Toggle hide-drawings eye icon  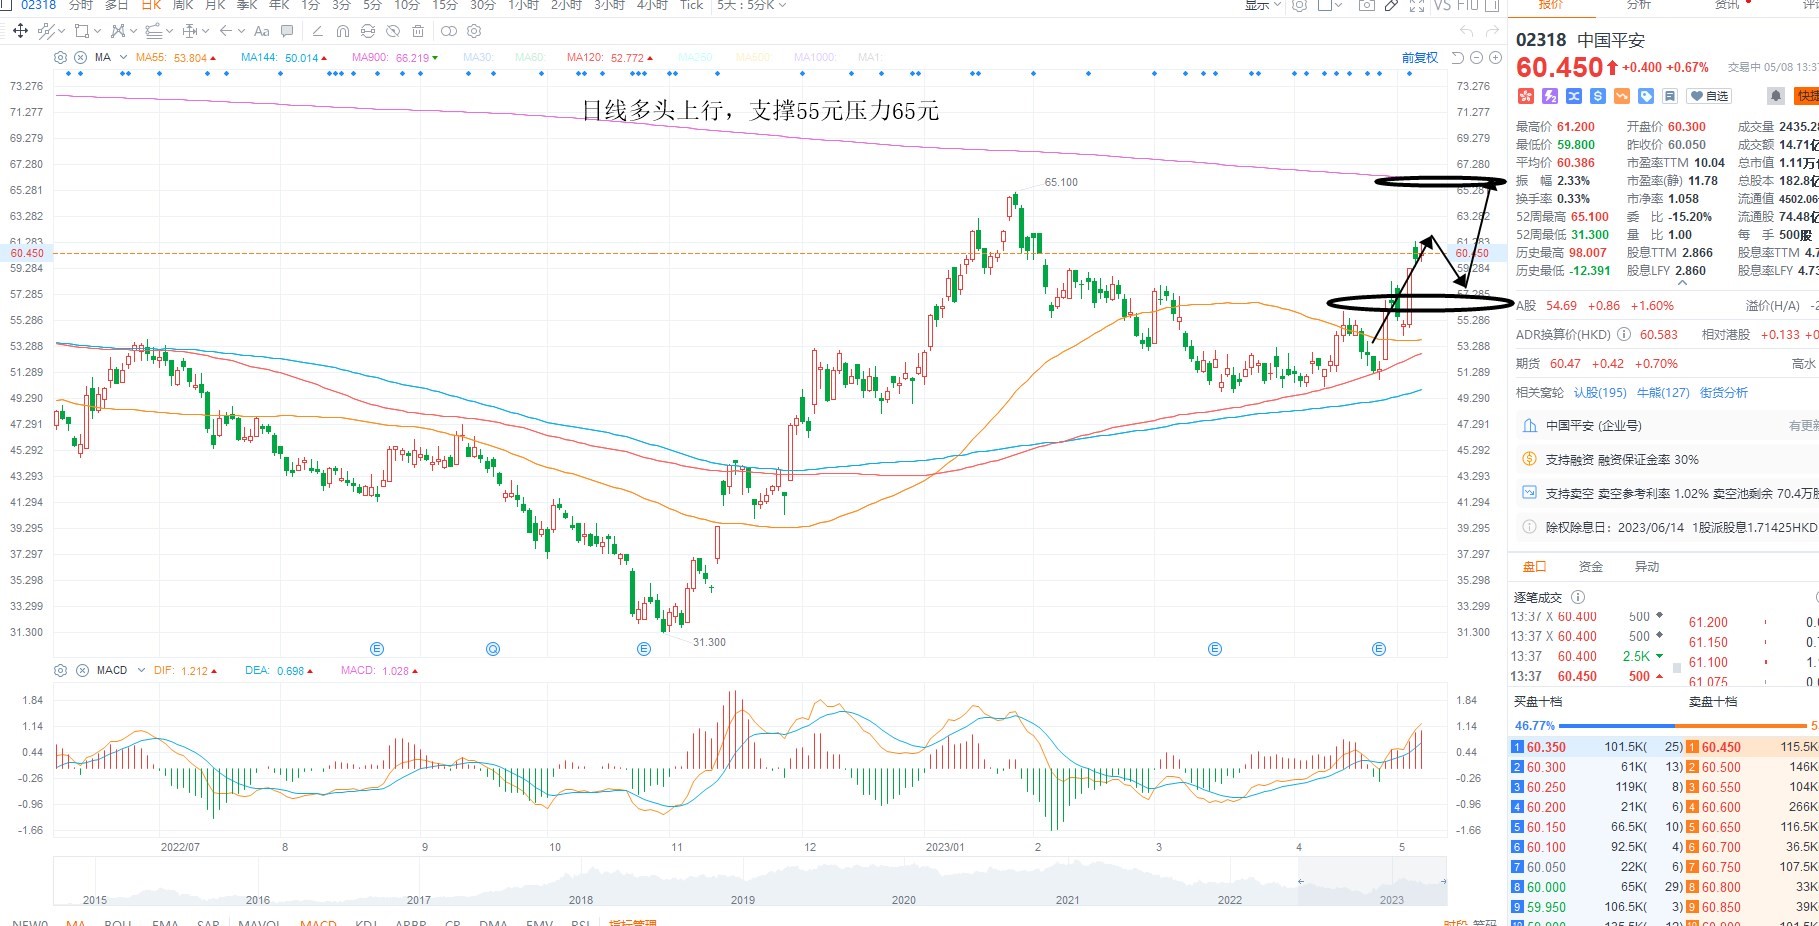393,31
